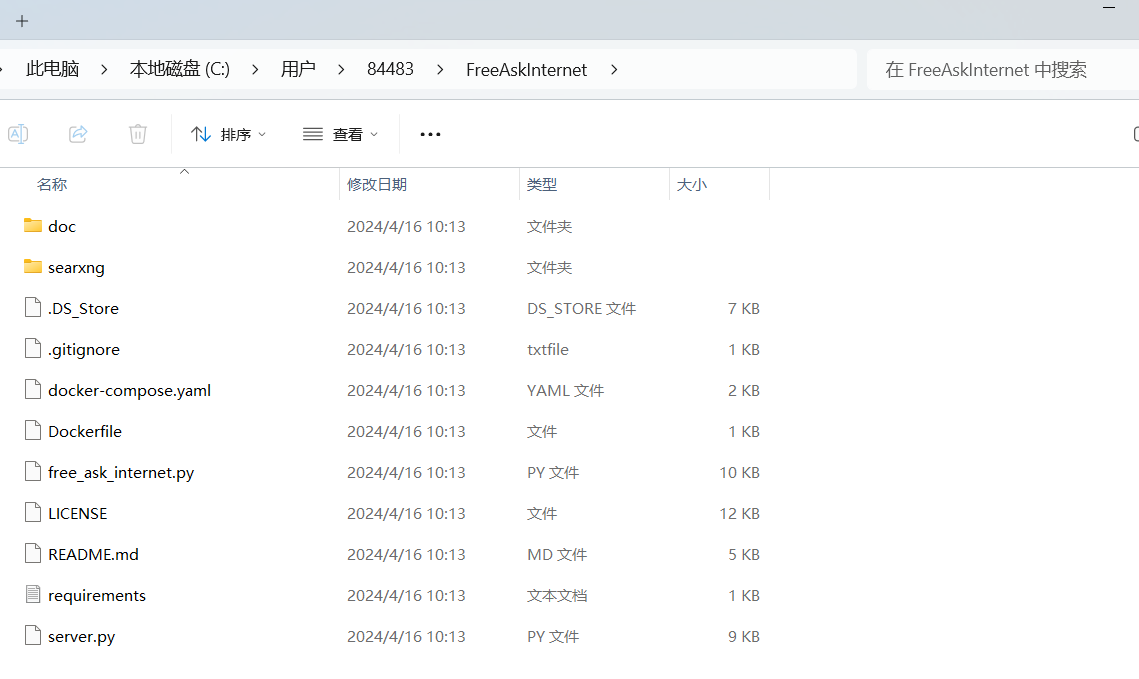Click the server.py file icon
This screenshot has height=679, width=1139.
[x=34, y=636]
